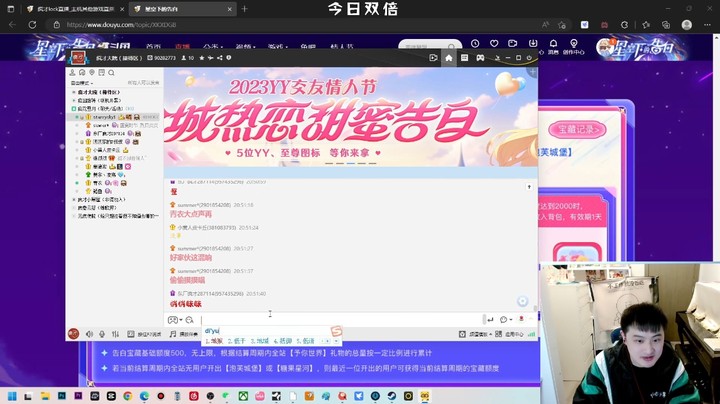Image resolution: width=720 pixels, height=404 pixels.
Task: Click the 2023YY Valentine's banner image
Action: click(x=350, y=117)
